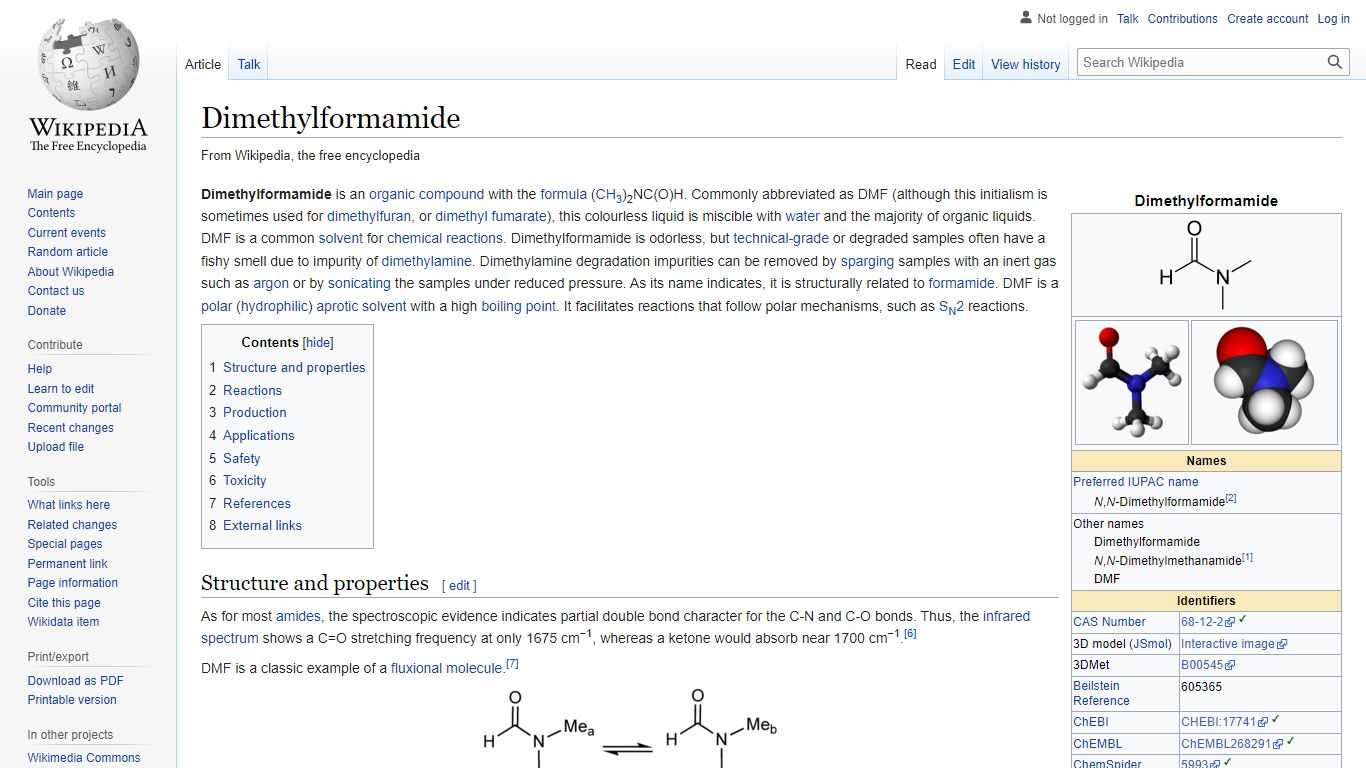Open the ball-and-stick model image
The width and height of the screenshot is (1366, 768).
point(1132,382)
